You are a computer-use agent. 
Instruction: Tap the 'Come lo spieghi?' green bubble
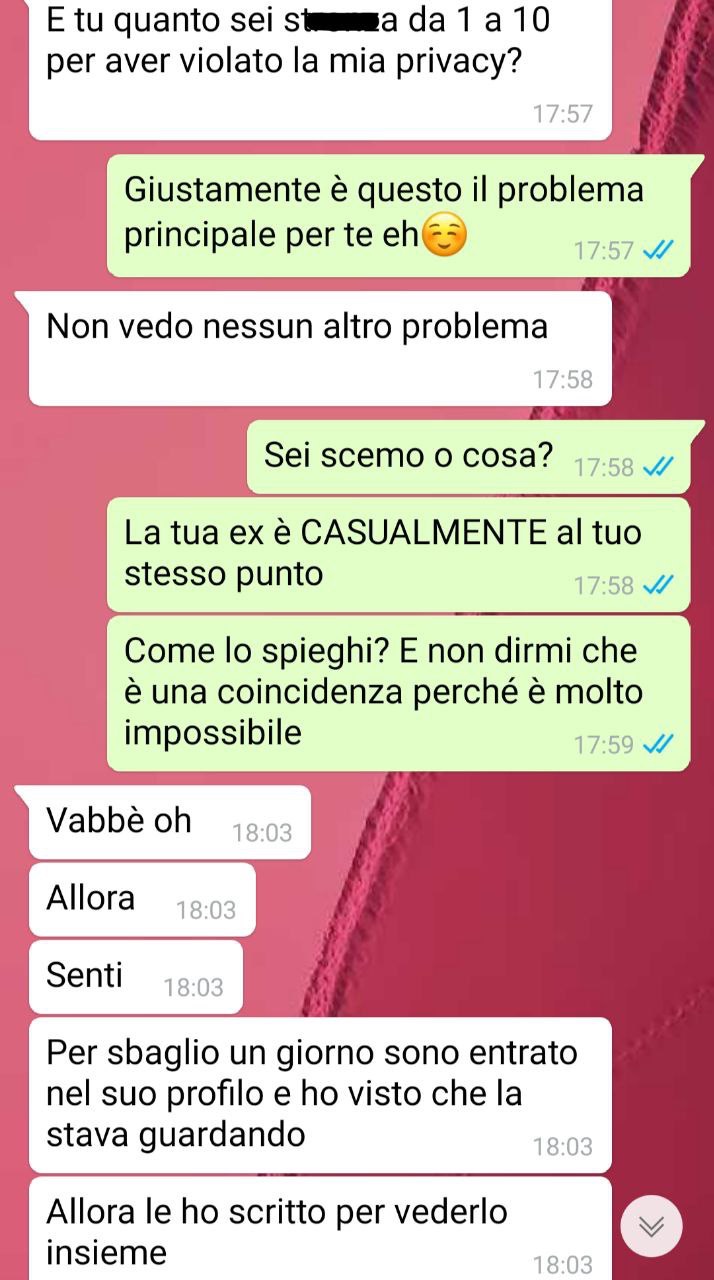398,693
